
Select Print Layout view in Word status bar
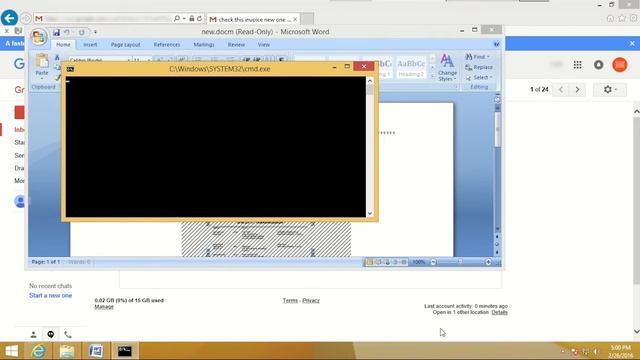pos(369,262)
